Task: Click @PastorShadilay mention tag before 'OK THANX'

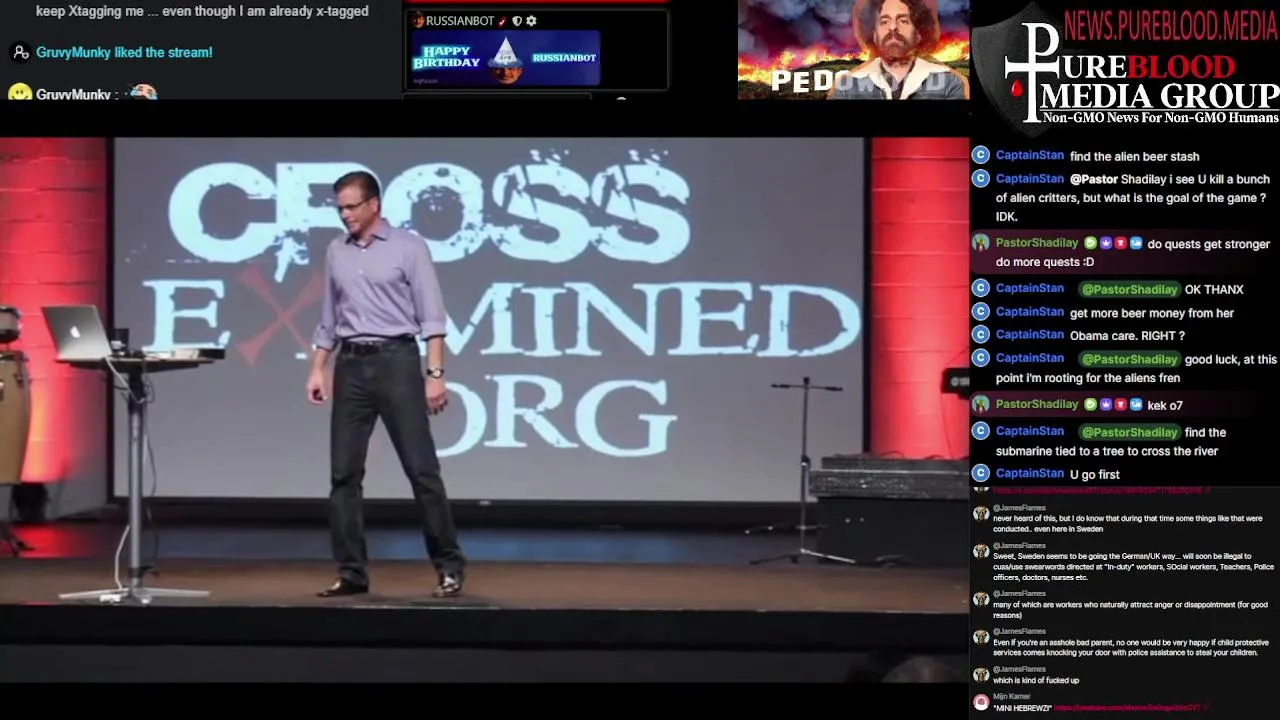Action: (x=1129, y=289)
